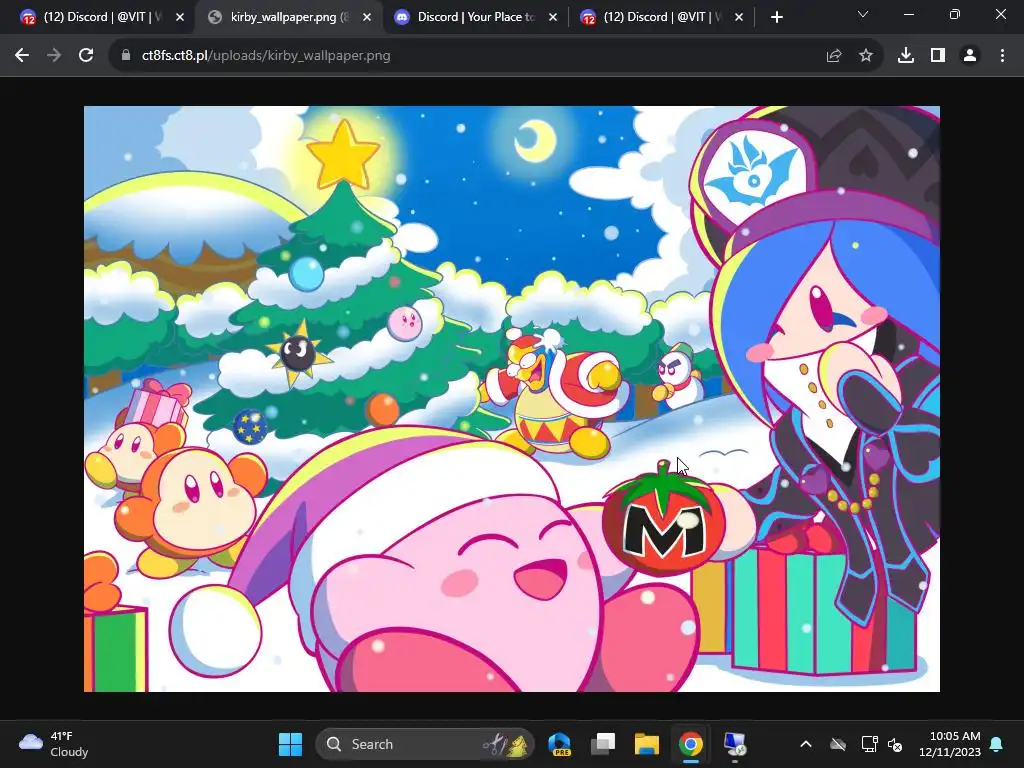Viewport: 1024px width, 768px height.
Task: Expand the tab search dropdown
Action: pyautogui.click(x=863, y=14)
